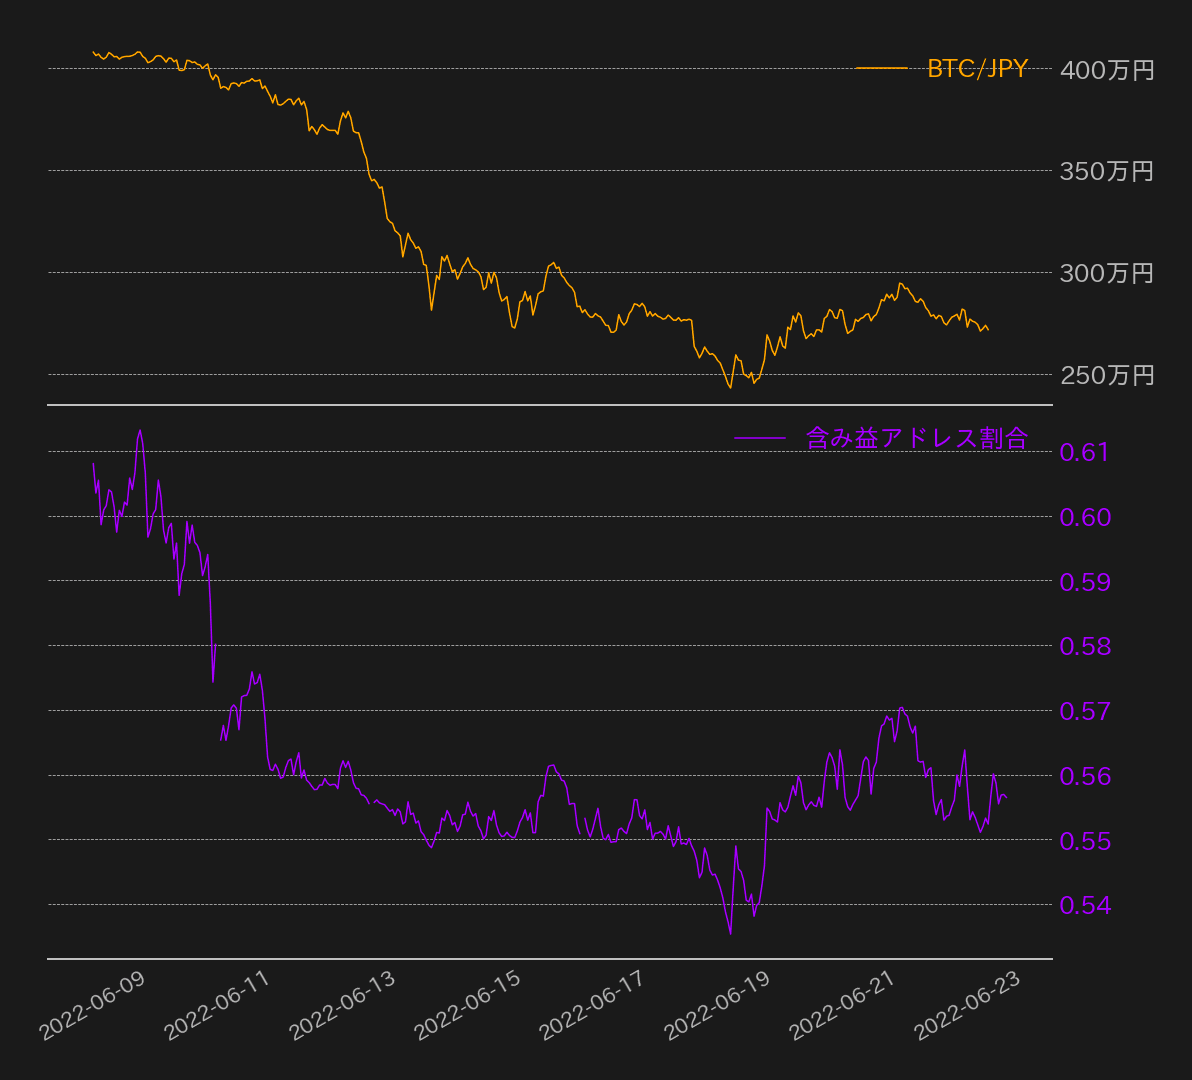This screenshot has height=1080, width=1192.
Task: Select the 2022-06-23 date tick label
Action: coord(967,1006)
